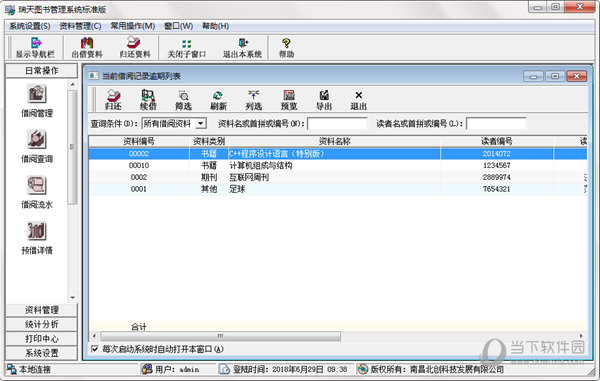Click reader number 7654321 cell
This screenshot has width=600, height=381.
[497, 189]
